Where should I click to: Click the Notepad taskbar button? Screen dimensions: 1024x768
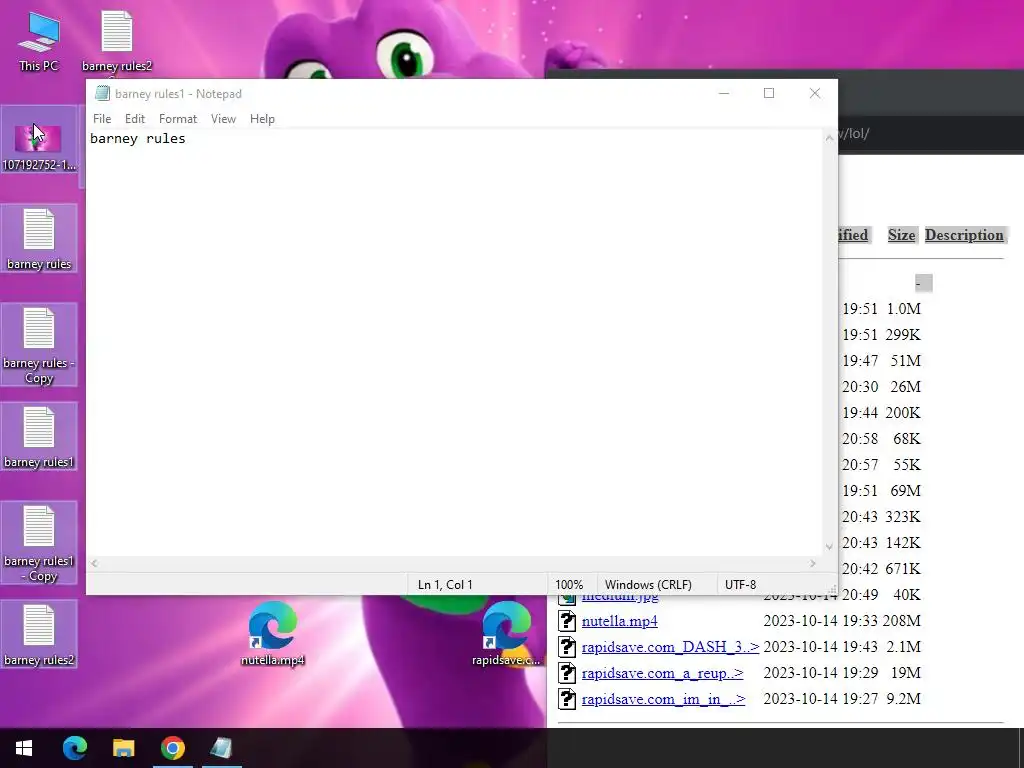point(221,748)
